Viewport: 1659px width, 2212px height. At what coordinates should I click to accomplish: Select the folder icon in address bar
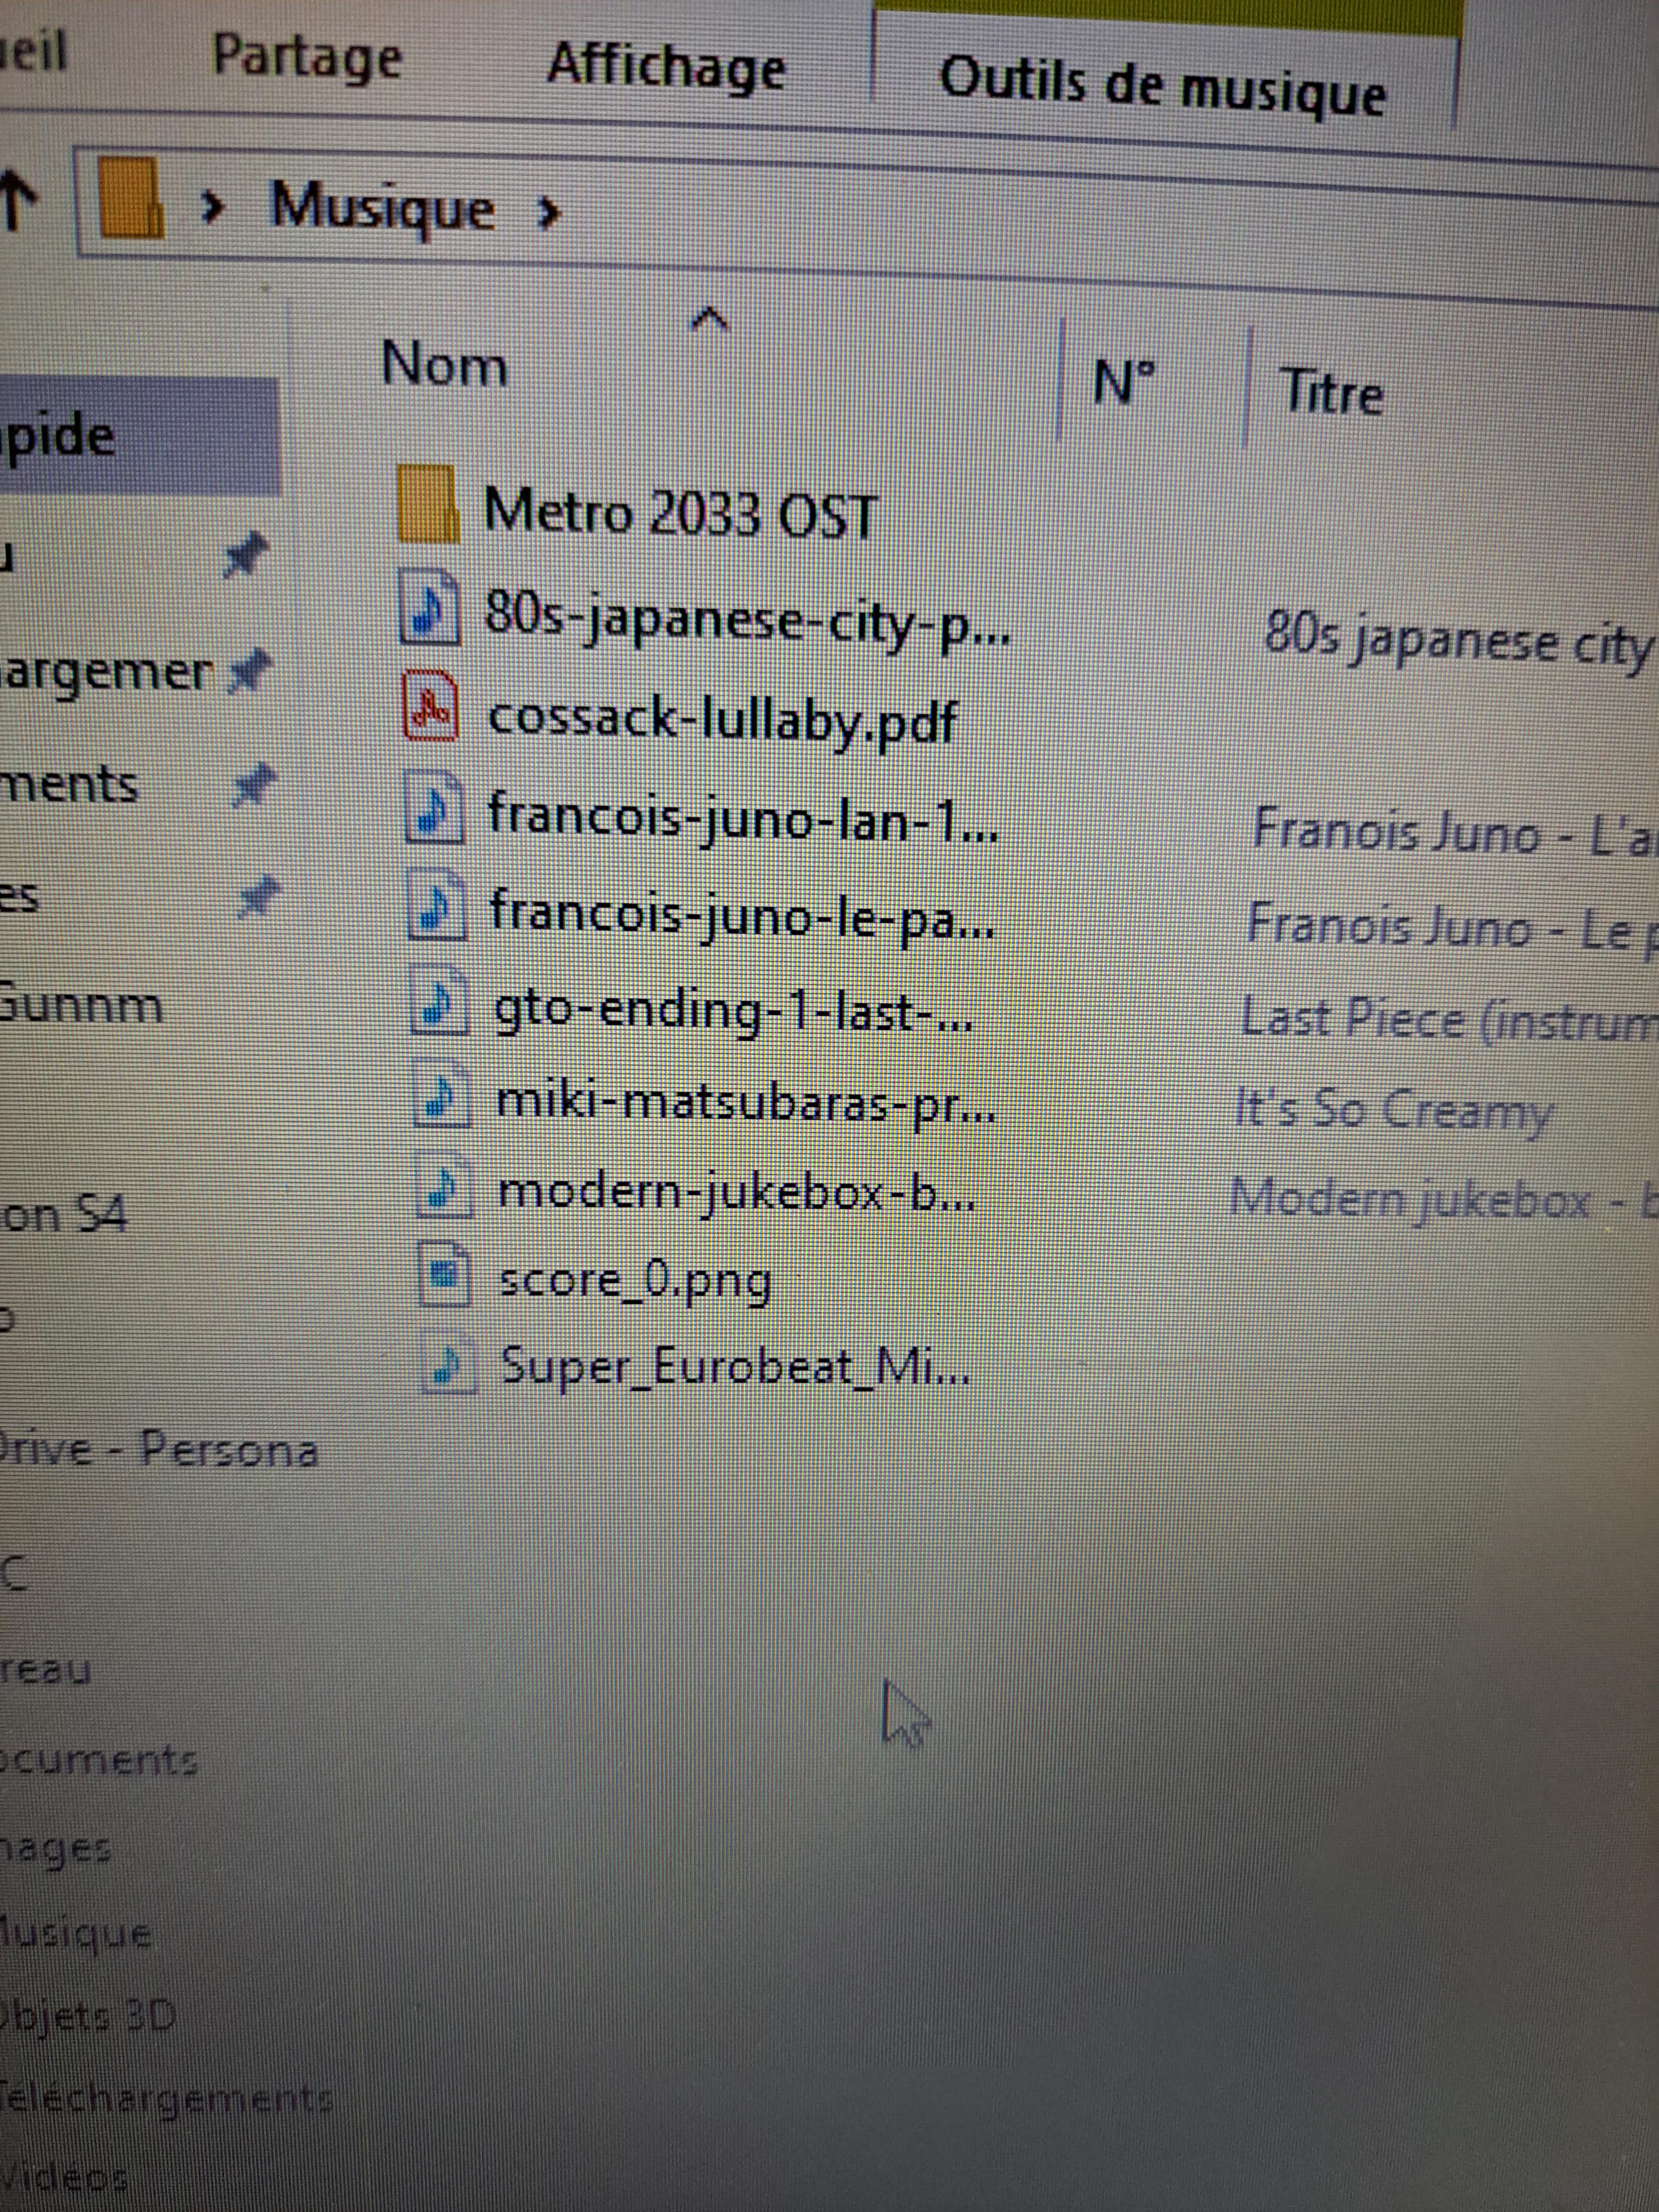coord(132,197)
